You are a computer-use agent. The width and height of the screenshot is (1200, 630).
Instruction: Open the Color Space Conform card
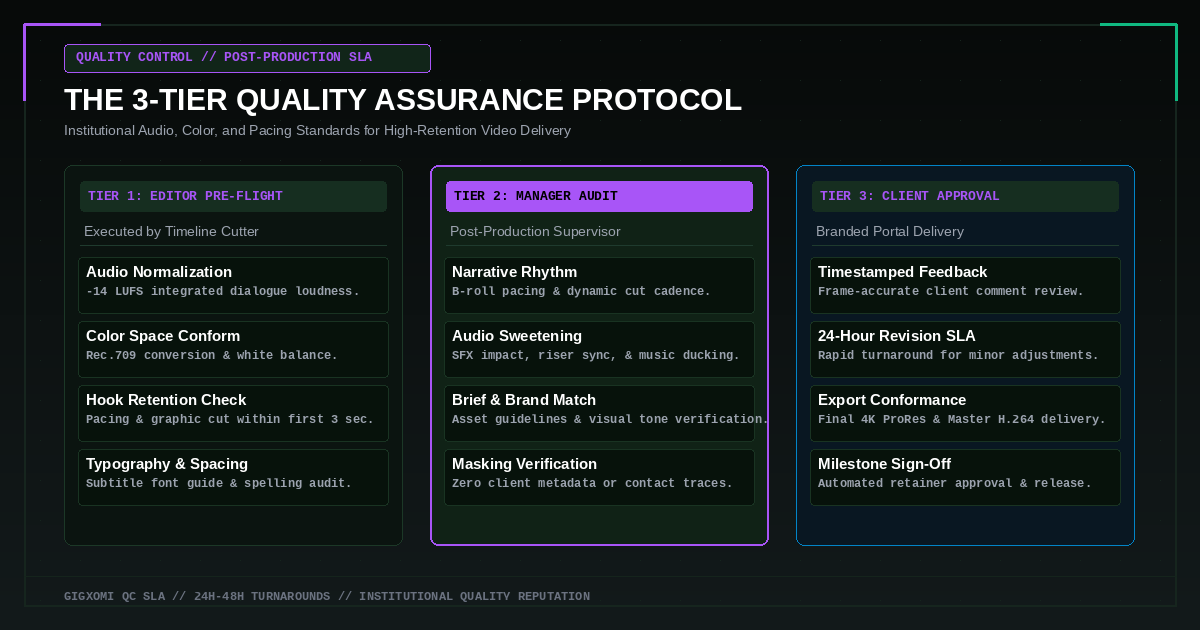coord(233,349)
